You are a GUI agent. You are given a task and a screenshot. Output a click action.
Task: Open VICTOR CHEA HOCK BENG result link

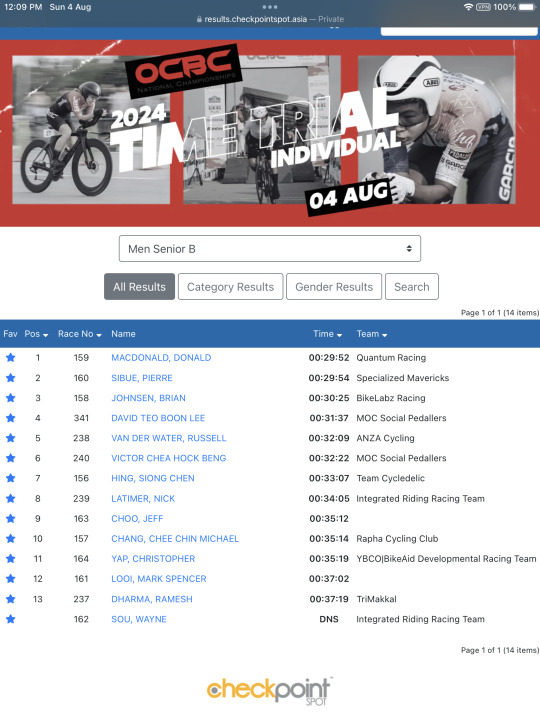169,458
